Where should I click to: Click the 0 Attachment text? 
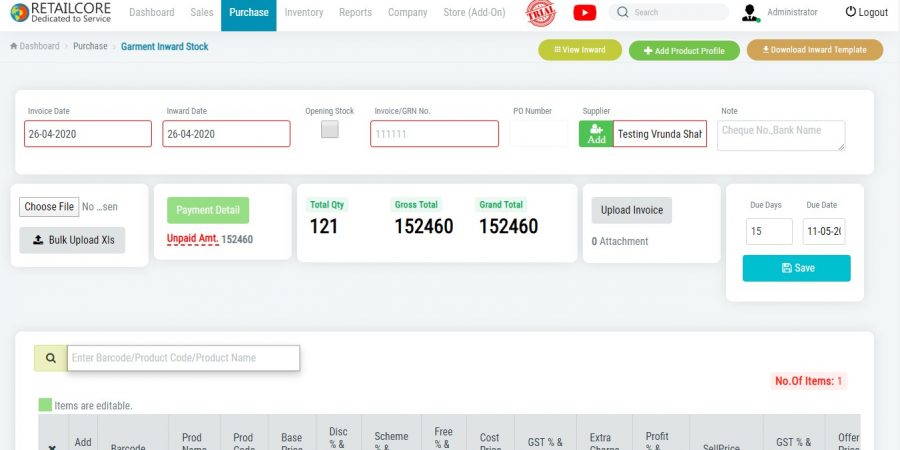[x=620, y=242]
